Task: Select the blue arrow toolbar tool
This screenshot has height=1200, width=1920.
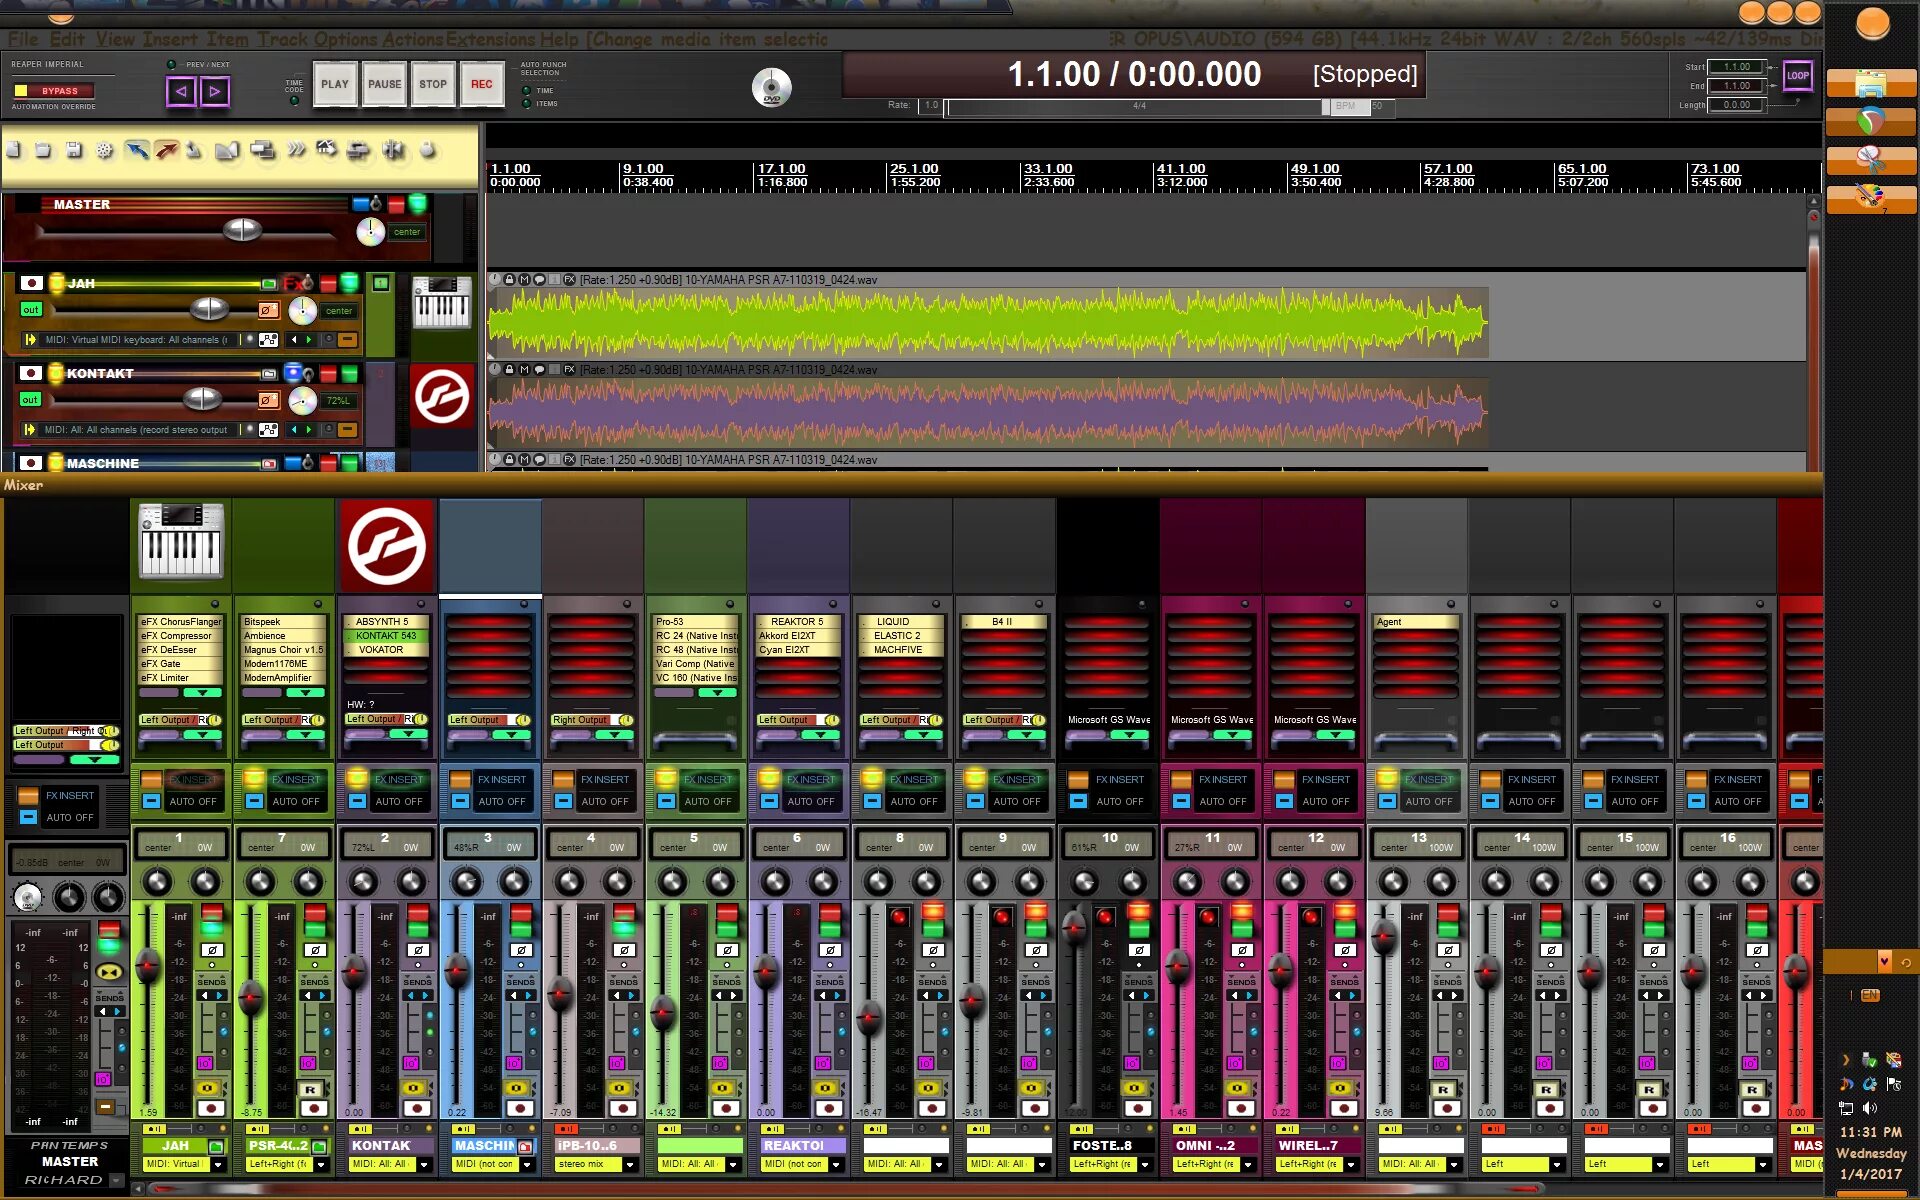Action: click(137, 150)
